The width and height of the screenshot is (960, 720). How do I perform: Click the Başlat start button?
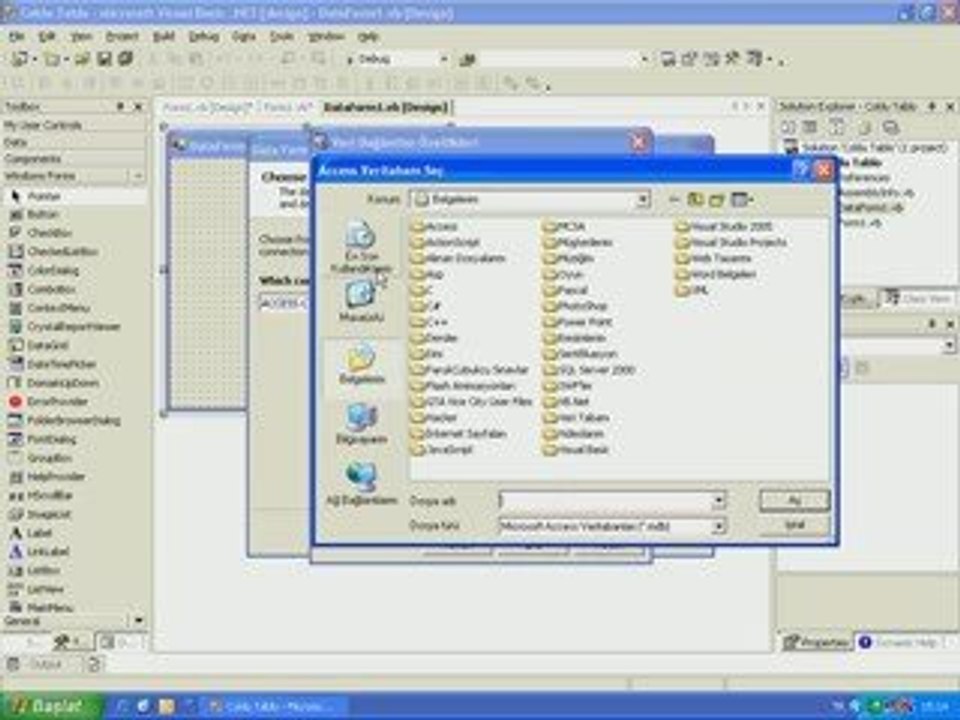click(49, 706)
